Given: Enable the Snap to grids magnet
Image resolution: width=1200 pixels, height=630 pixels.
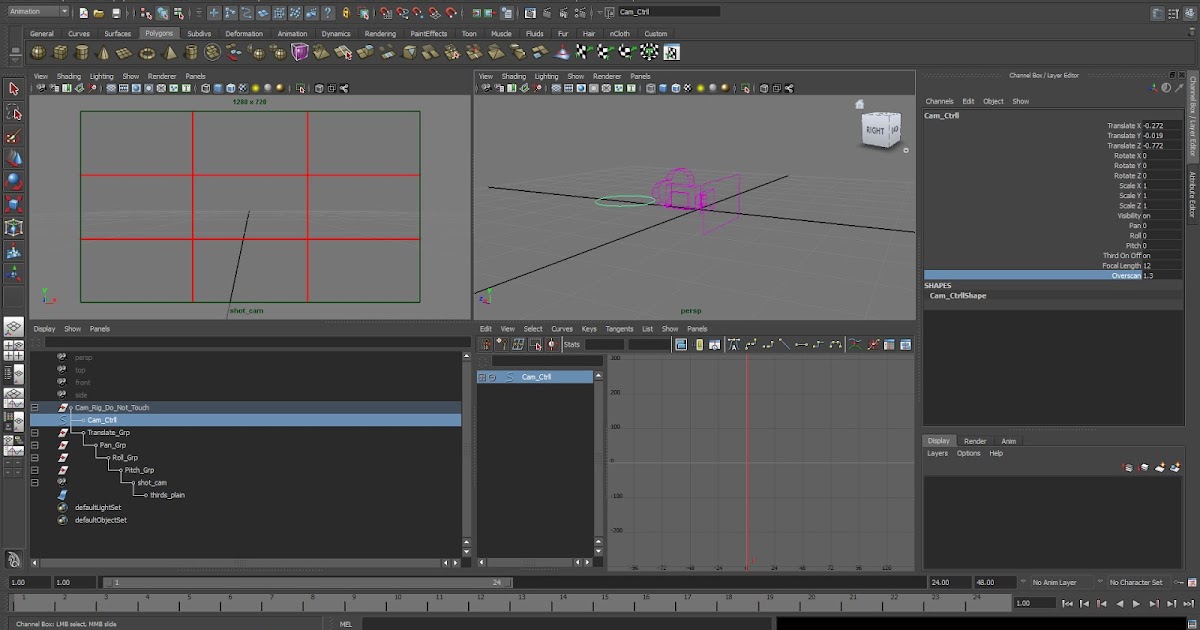Looking at the screenshot, I should click(x=384, y=12).
